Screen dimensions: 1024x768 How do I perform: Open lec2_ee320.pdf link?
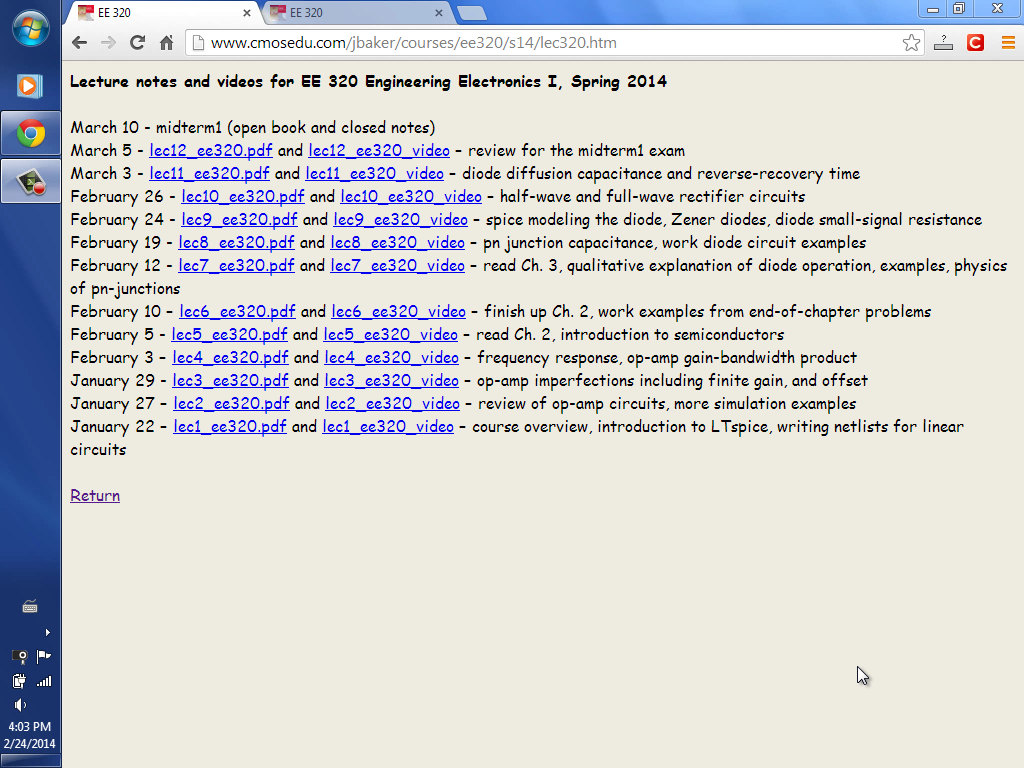231,404
